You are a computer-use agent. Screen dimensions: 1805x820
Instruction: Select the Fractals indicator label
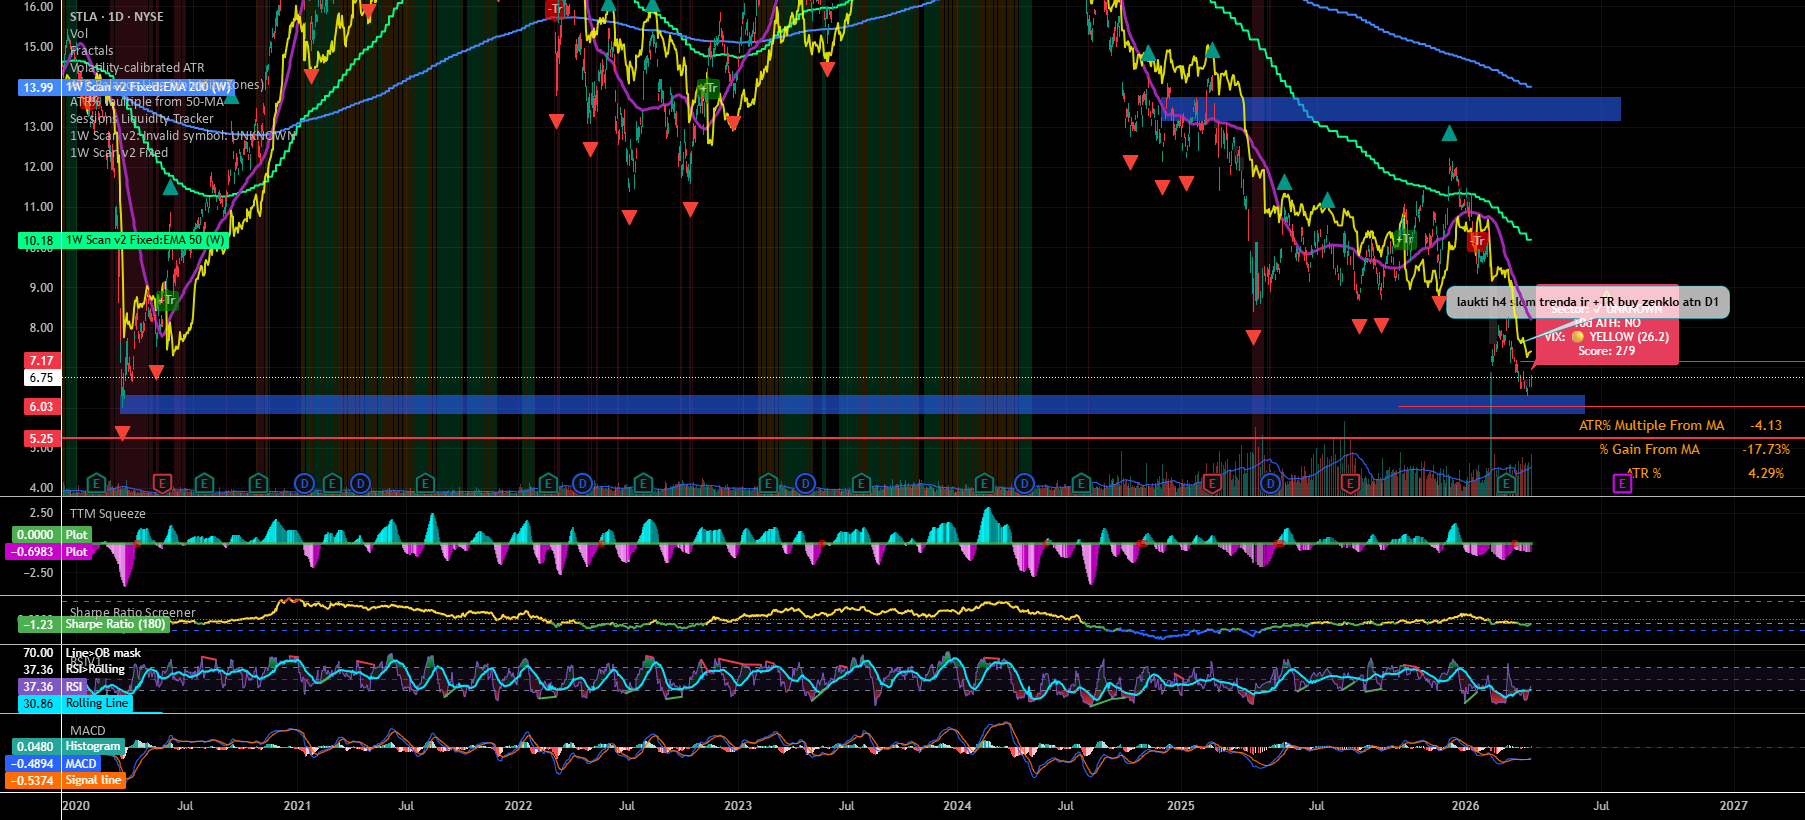tap(91, 50)
